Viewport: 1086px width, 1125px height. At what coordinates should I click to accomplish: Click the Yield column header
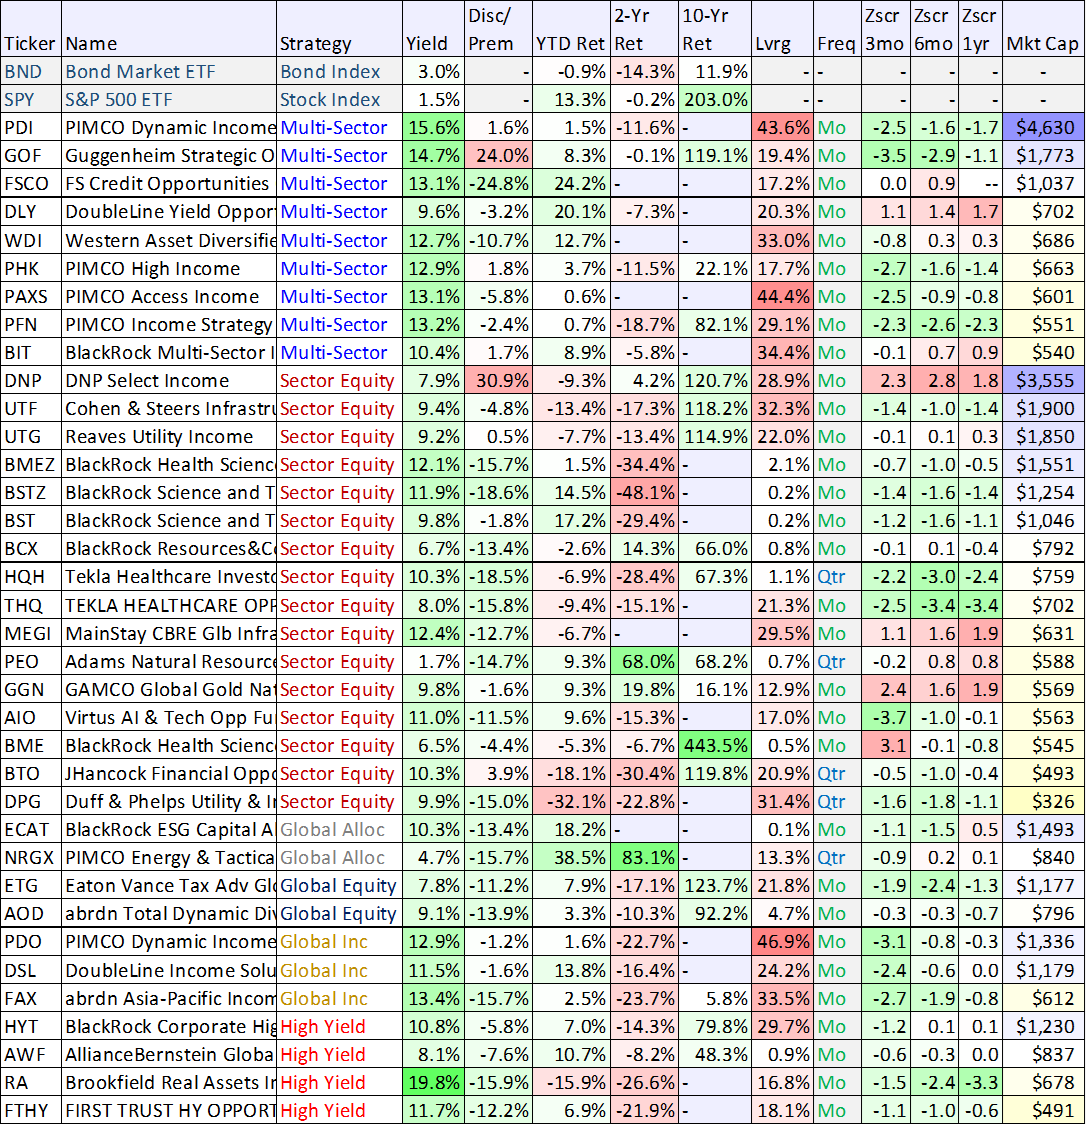click(433, 29)
